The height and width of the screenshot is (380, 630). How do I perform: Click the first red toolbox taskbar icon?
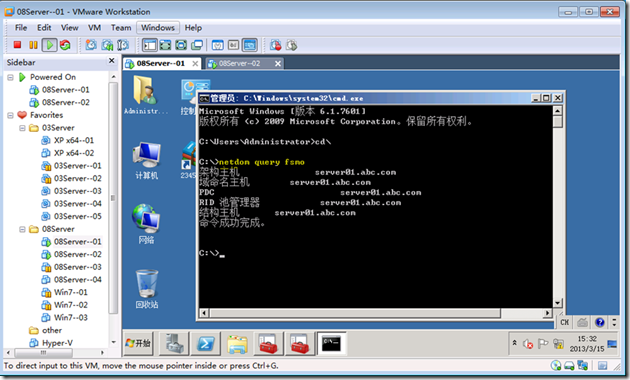click(268, 344)
